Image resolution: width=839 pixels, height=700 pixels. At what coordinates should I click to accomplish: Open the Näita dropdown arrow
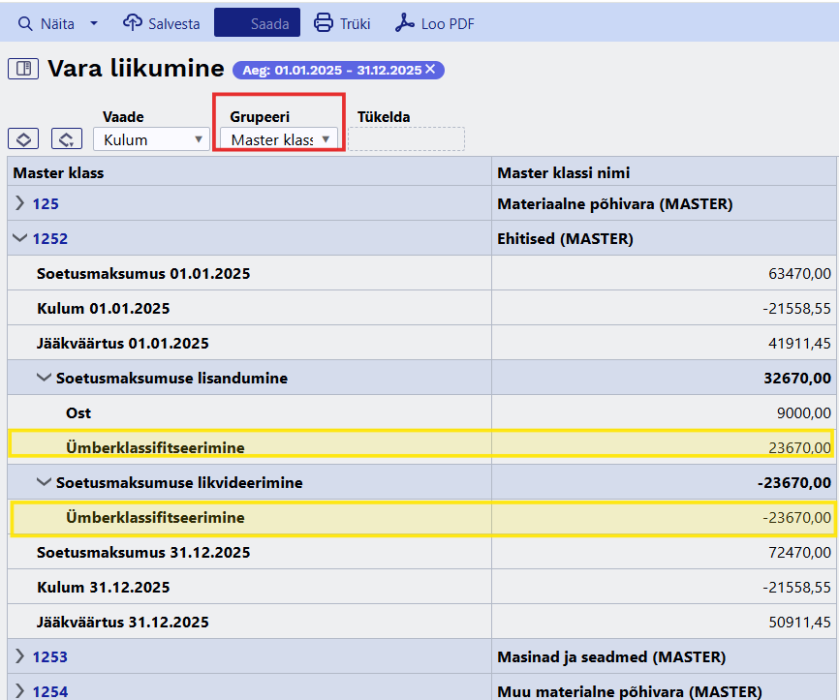coord(94,24)
